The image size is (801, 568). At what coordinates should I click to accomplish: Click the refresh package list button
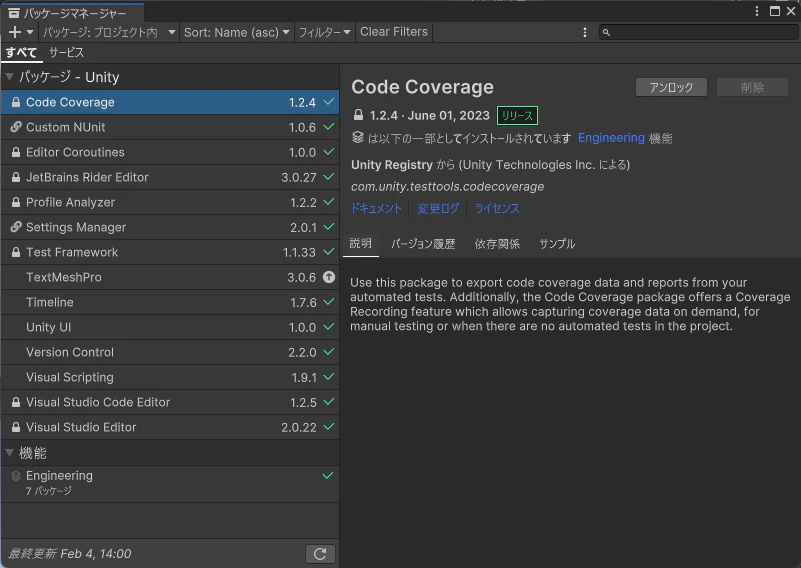(x=320, y=554)
